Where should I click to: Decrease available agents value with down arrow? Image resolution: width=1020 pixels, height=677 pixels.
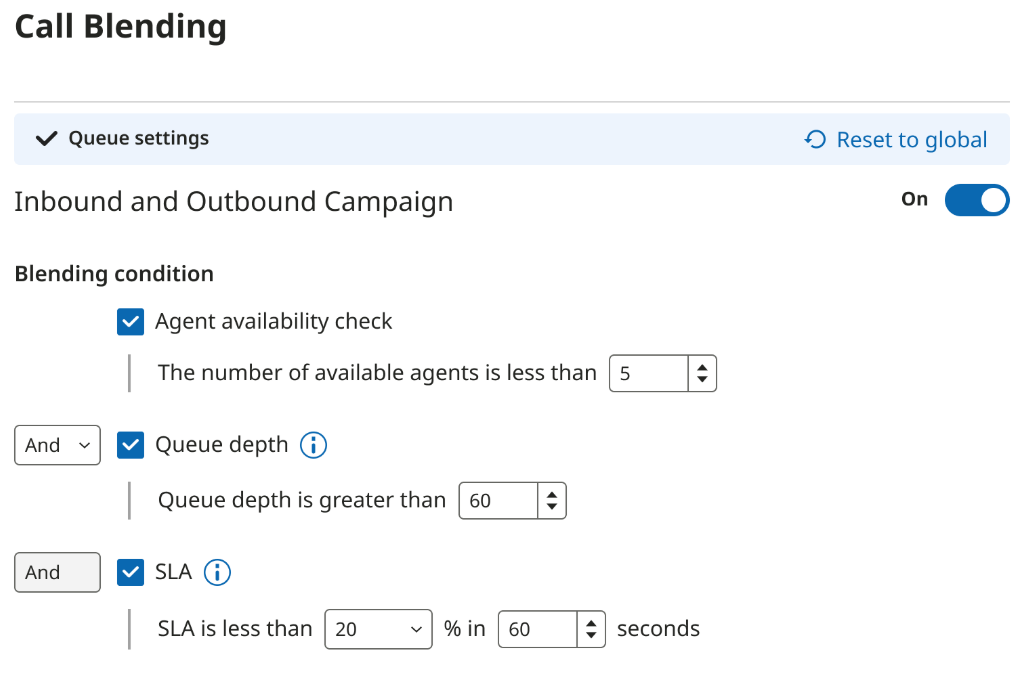pos(702,379)
